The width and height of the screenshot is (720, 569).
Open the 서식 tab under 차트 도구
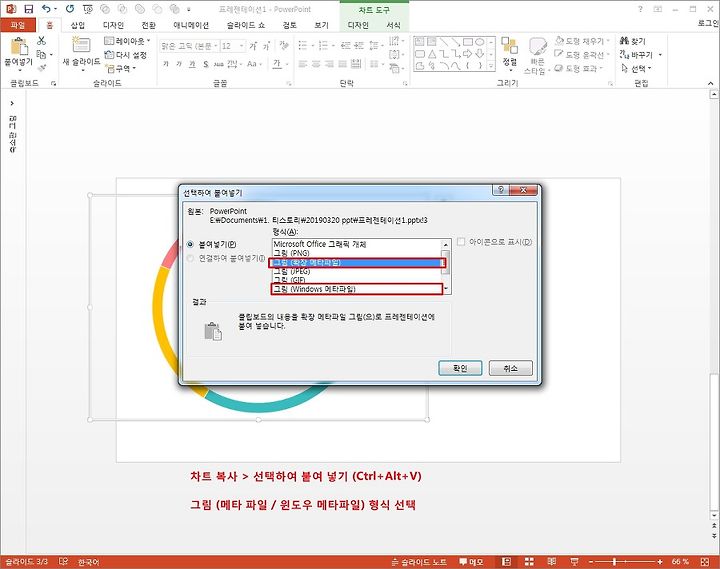(393, 25)
